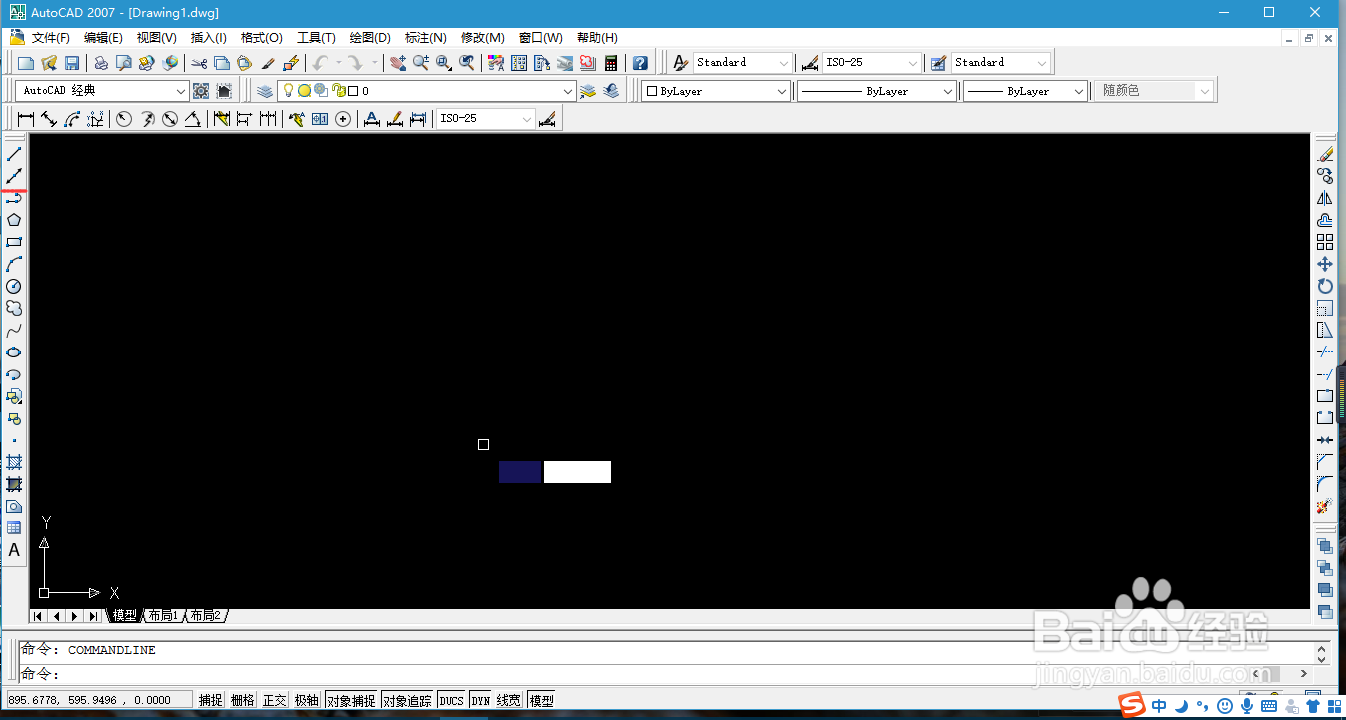The width and height of the screenshot is (1346, 720).
Task: Open the 文件(F) menu
Action: click(x=50, y=38)
